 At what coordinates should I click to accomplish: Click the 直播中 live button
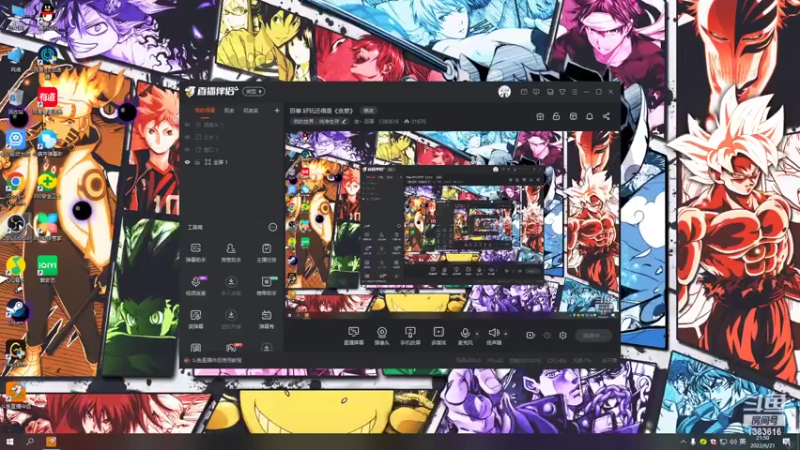(x=594, y=336)
